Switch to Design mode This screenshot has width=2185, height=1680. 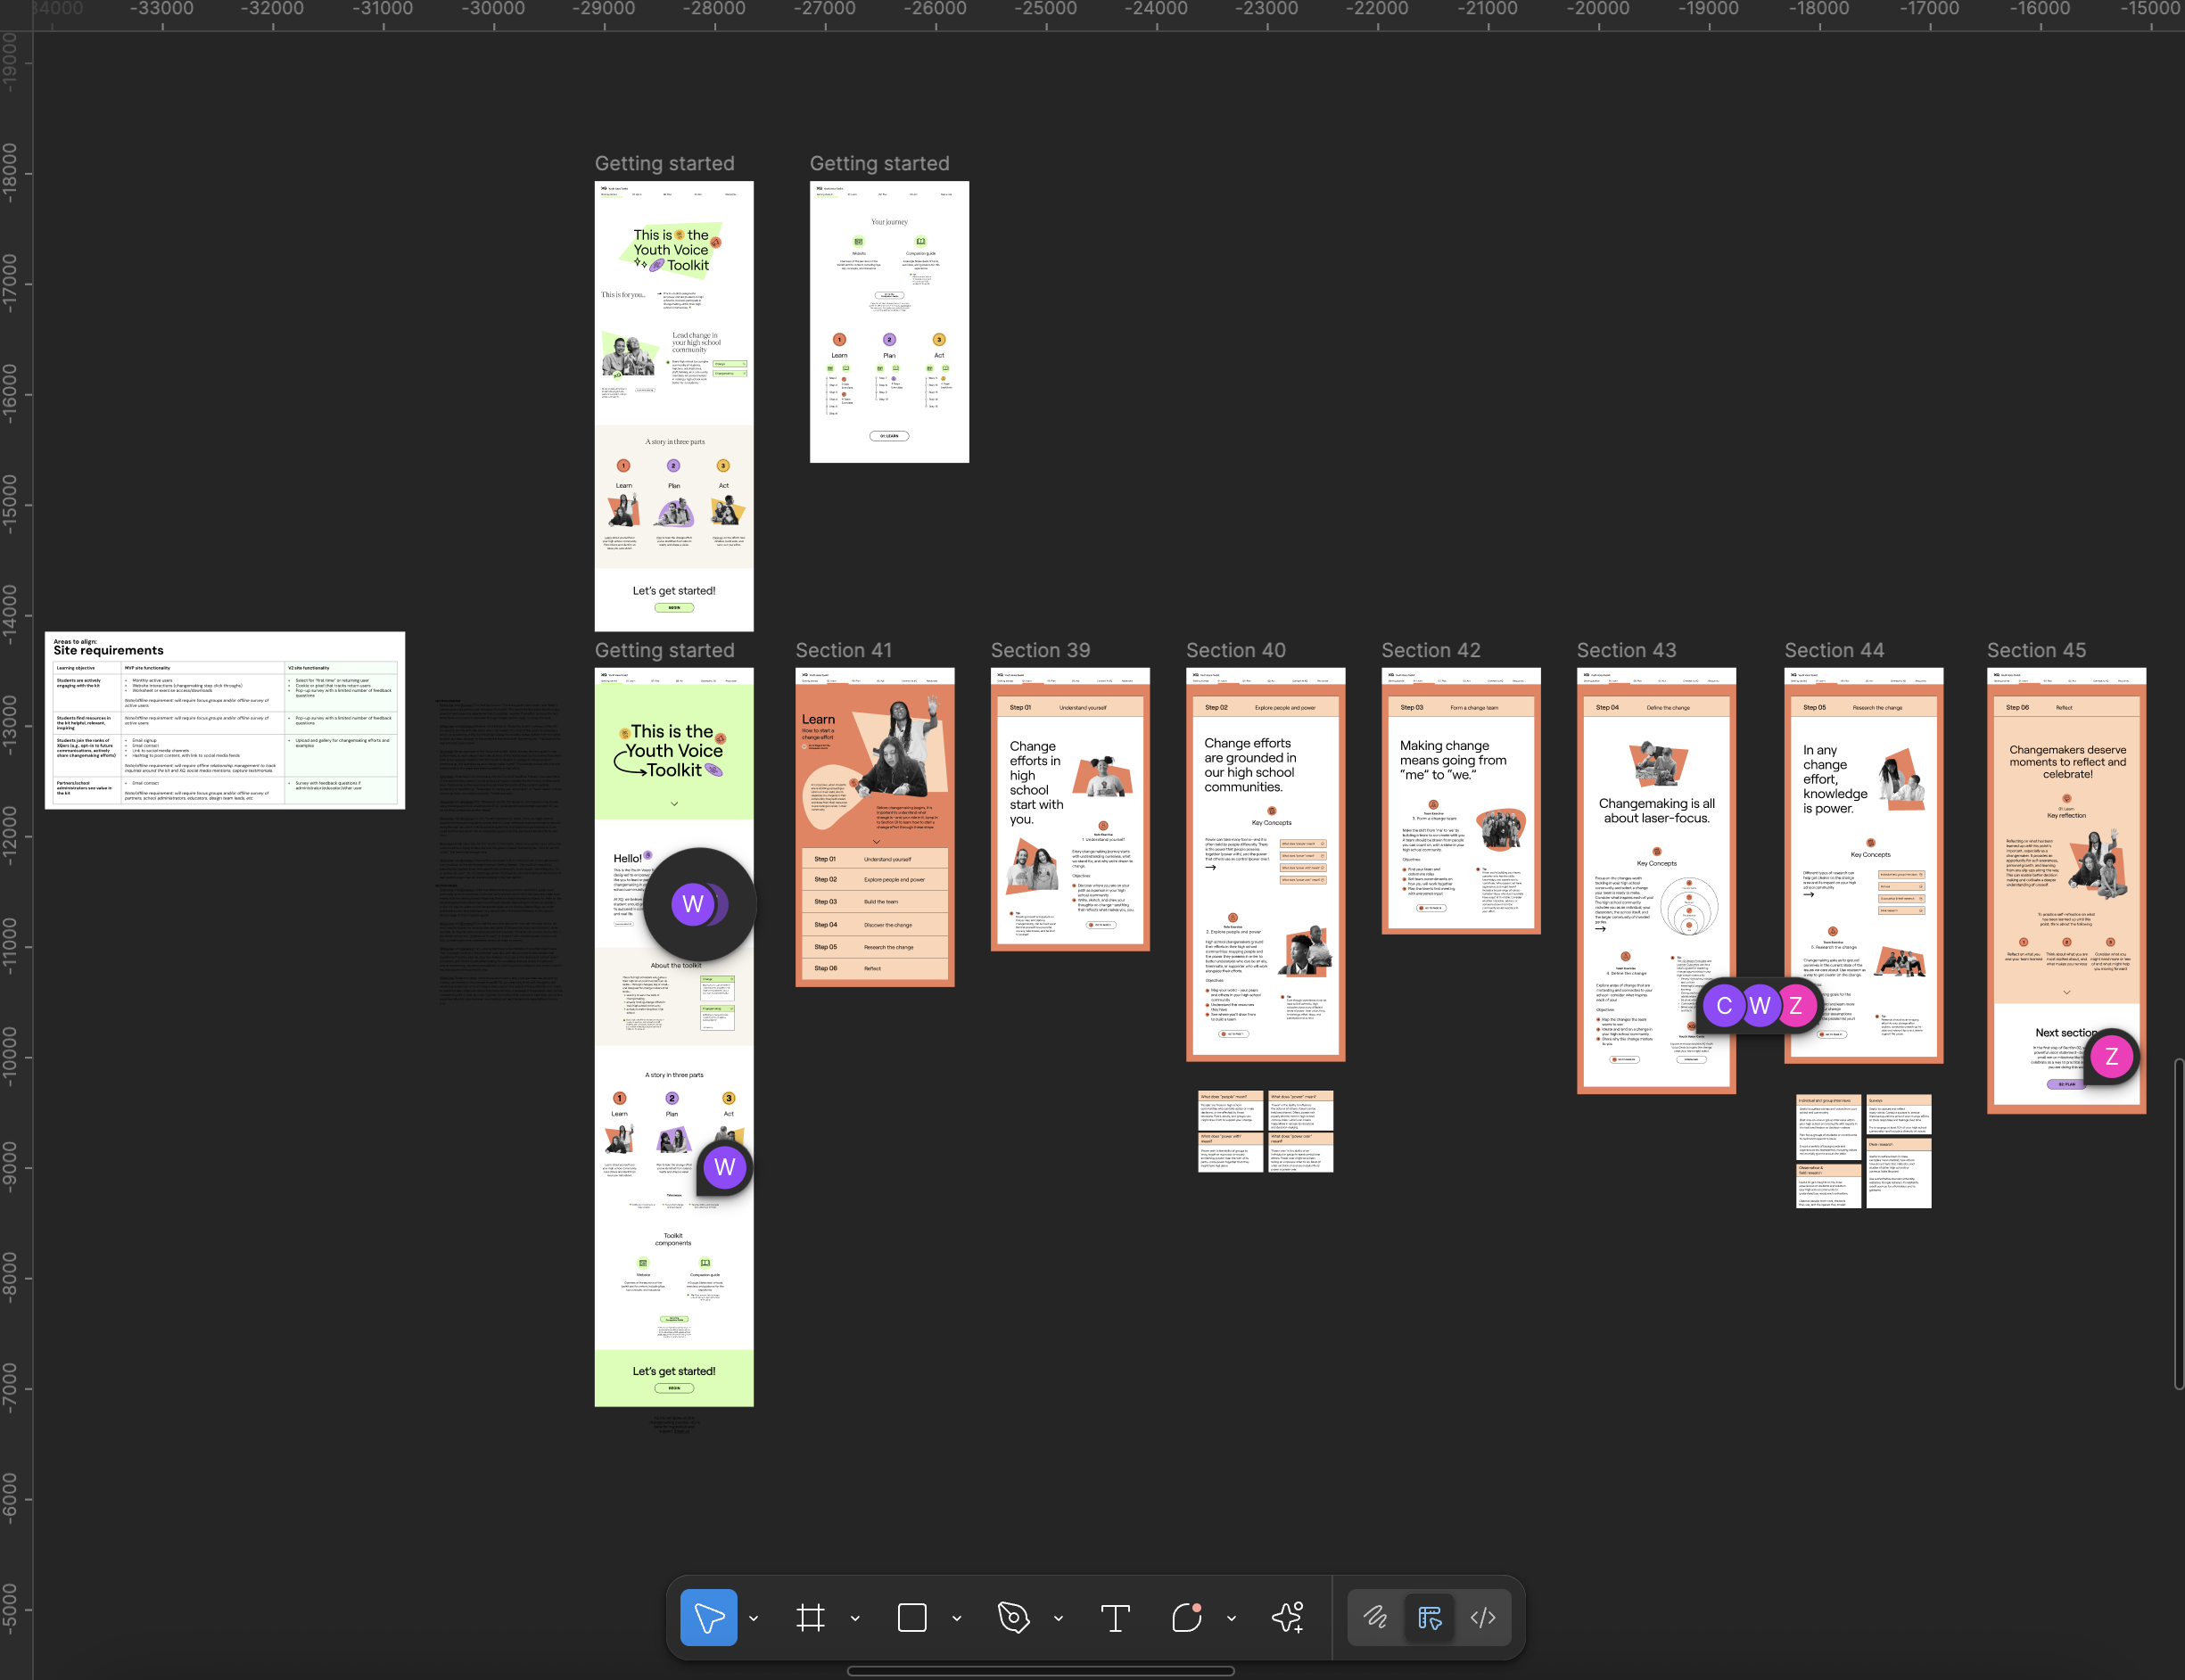pyautogui.click(x=1429, y=1617)
